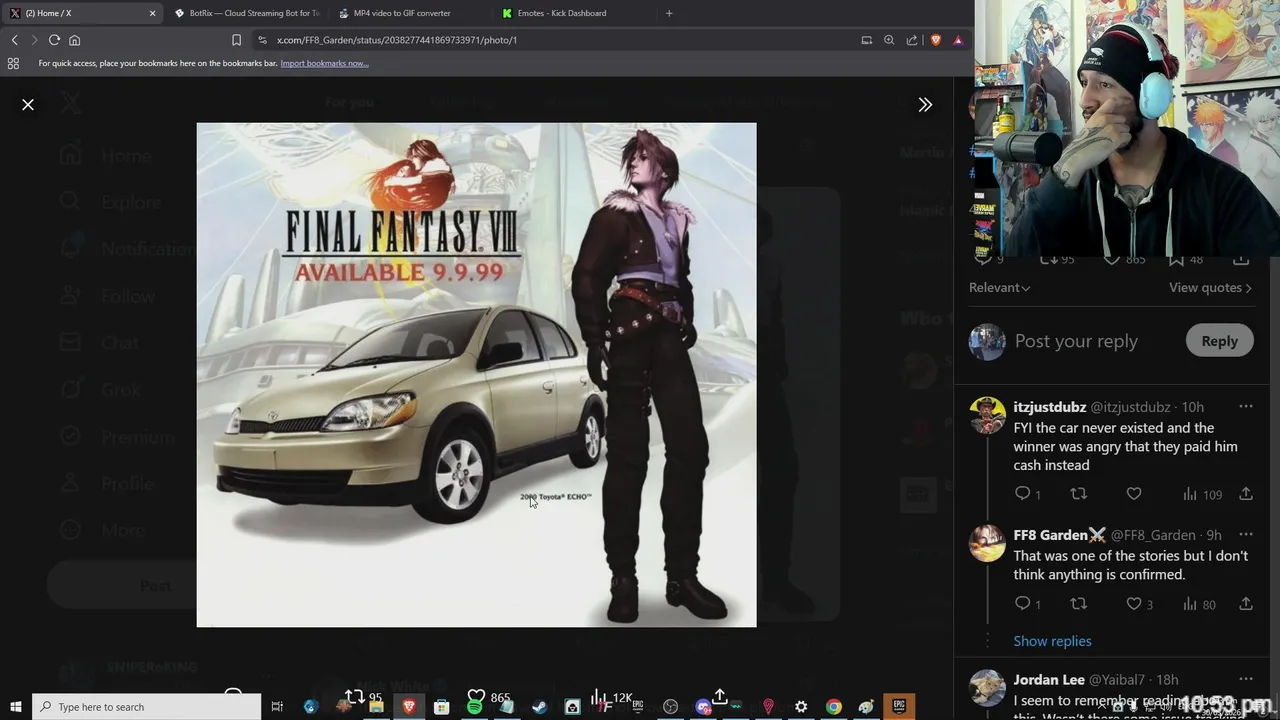Click the Windows taskbar search box
1280x720 pixels.
coord(147,707)
